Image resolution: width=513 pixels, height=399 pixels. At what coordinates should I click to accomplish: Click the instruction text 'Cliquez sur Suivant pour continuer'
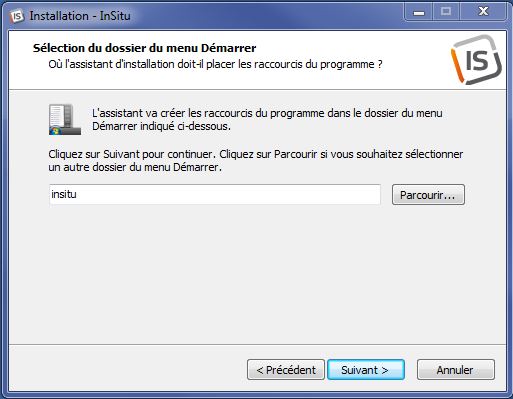click(x=255, y=161)
